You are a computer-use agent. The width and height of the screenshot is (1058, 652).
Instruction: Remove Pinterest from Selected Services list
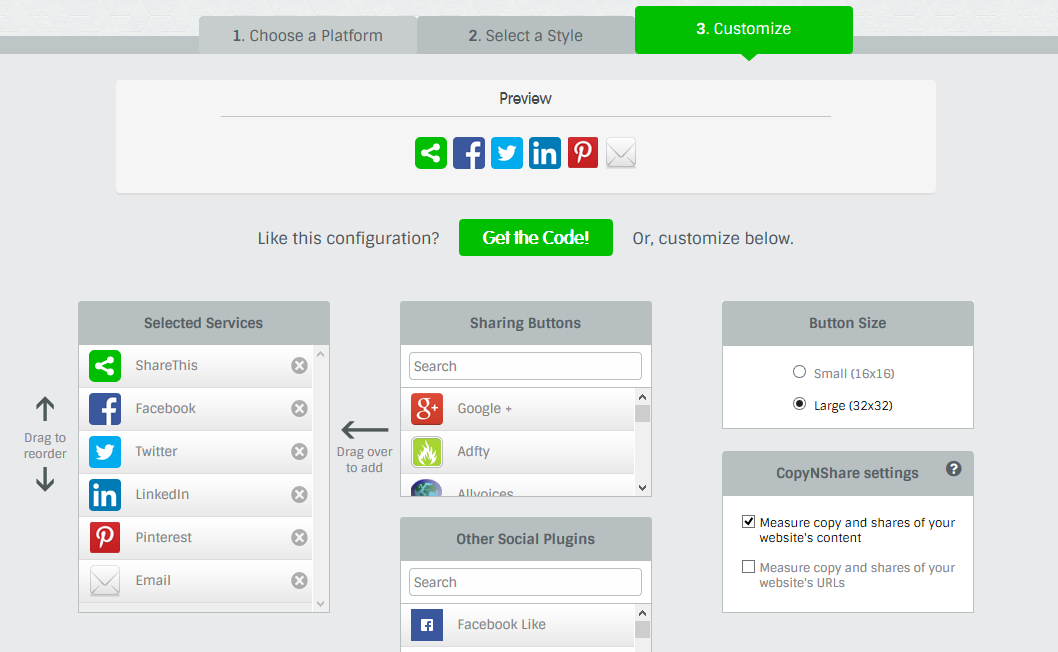pyautogui.click(x=299, y=537)
